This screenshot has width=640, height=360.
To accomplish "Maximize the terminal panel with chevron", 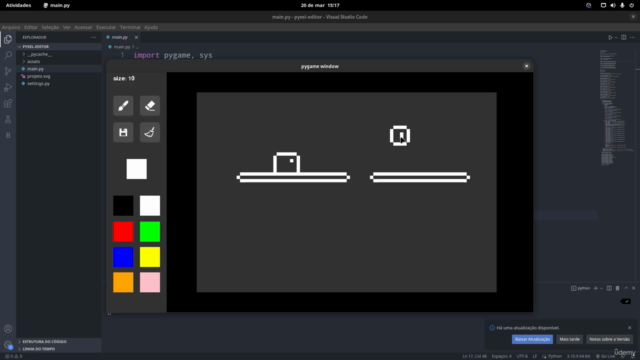I will (x=626, y=288).
